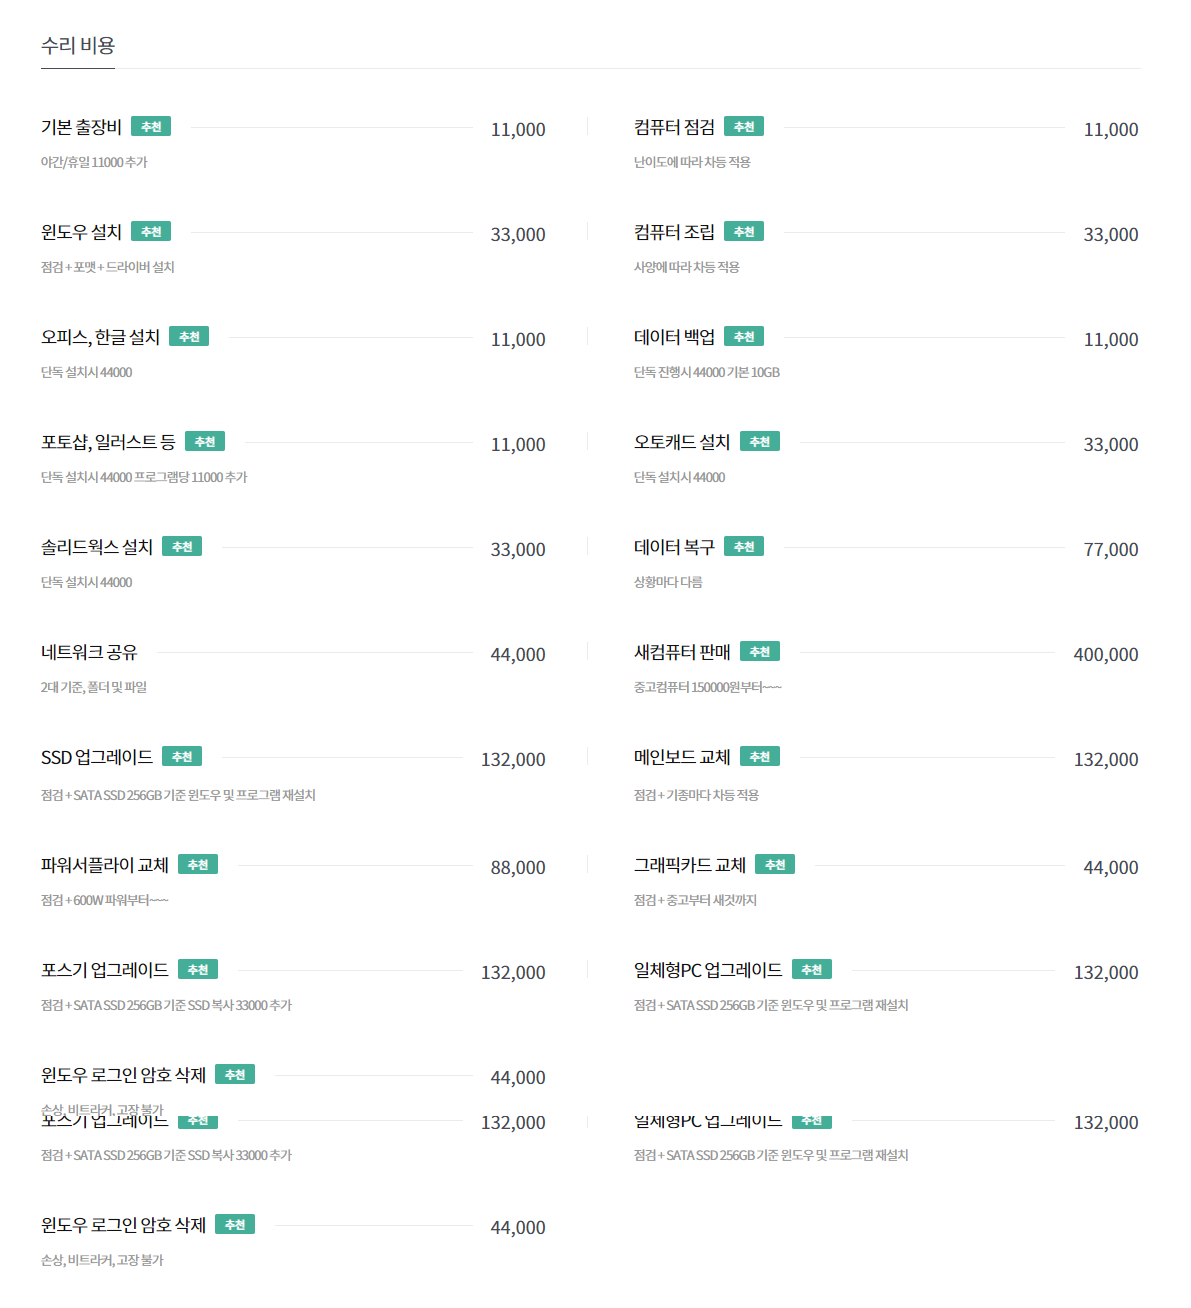
Task: Click the 추천 badge beside 새컴퓨터 판매
Action: (760, 652)
